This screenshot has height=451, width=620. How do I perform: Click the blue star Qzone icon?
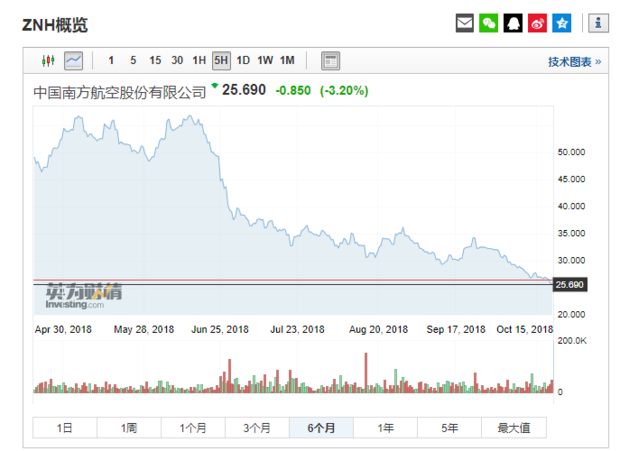click(562, 23)
